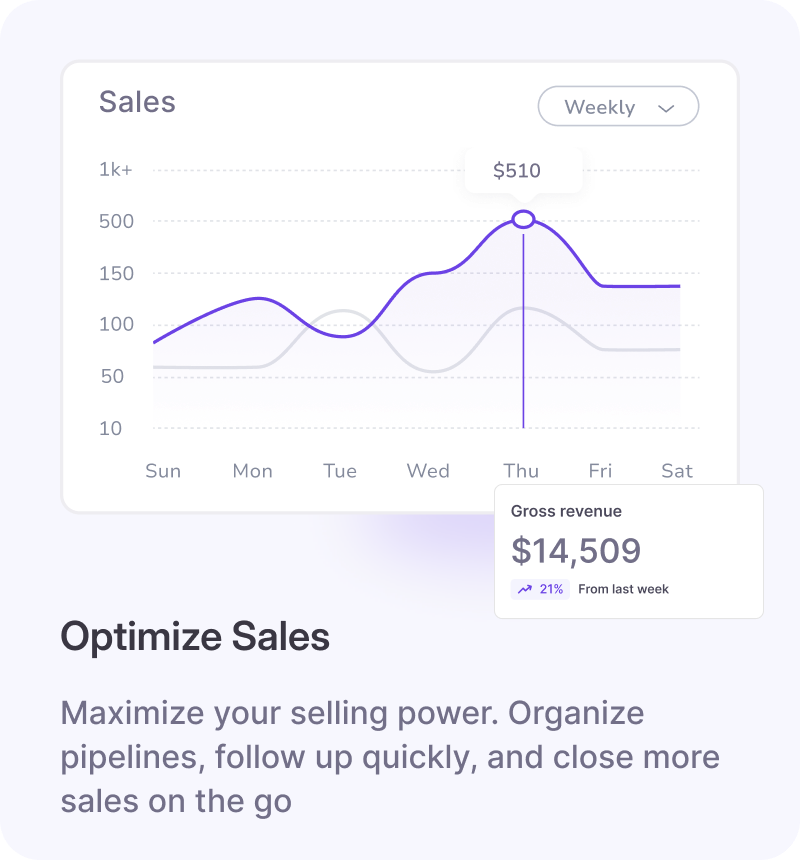800x860 pixels.
Task: Expand the Weekly selector to view other periods
Action: (618, 106)
